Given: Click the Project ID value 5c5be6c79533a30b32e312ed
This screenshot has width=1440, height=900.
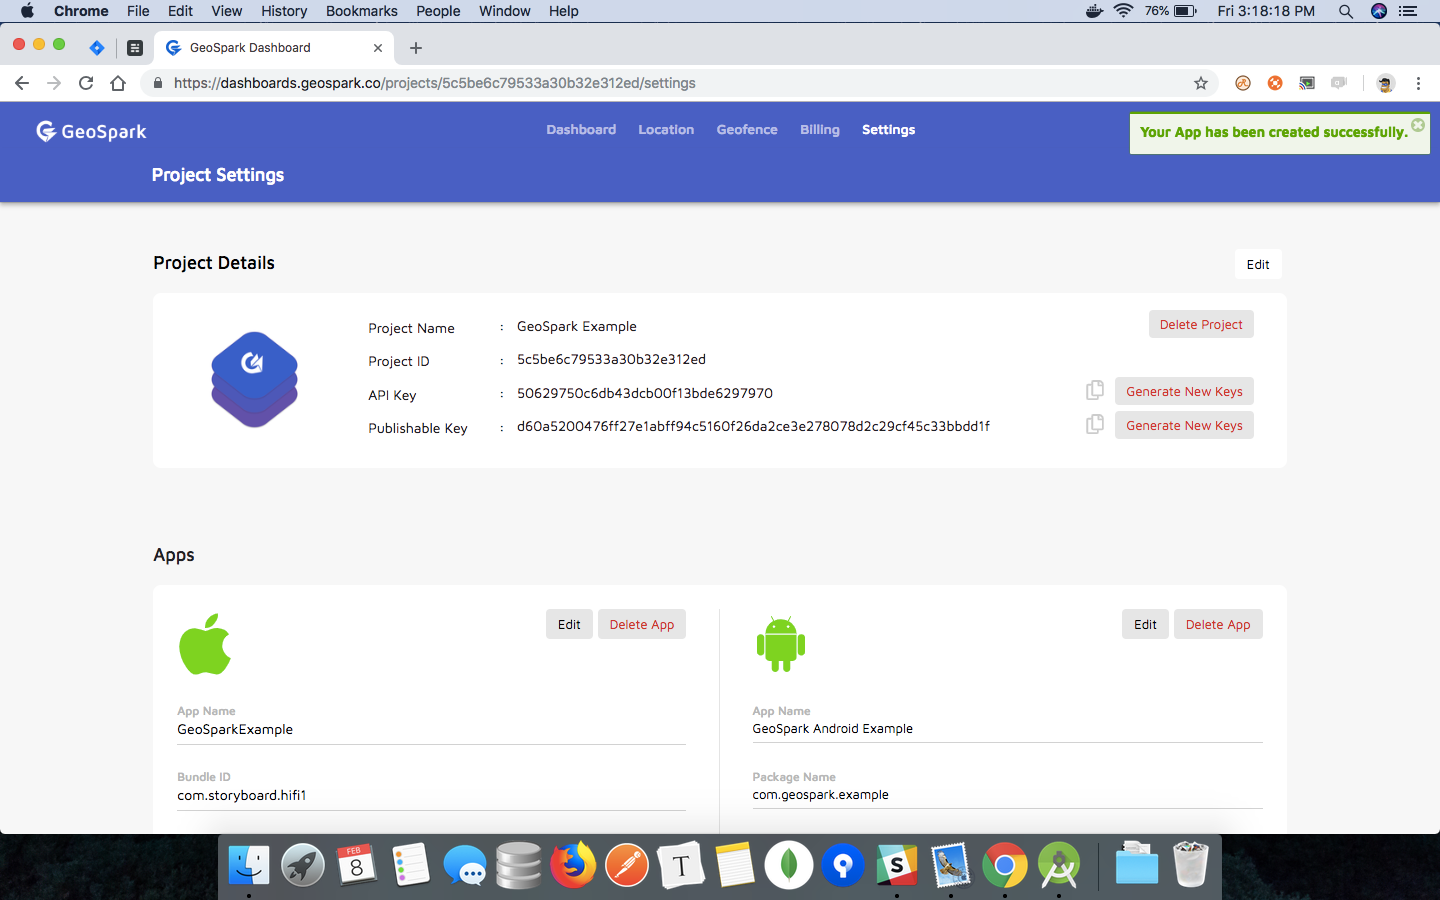Looking at the screenshot, I should point(611,359).
